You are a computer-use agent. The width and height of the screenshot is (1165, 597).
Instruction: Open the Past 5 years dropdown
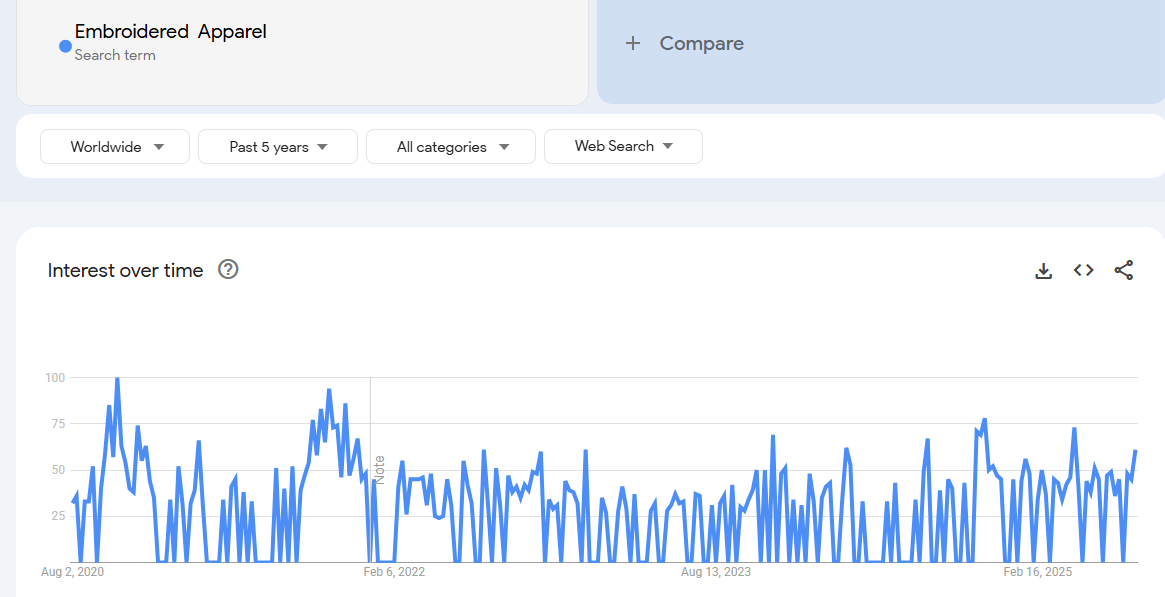click(278, 147)
